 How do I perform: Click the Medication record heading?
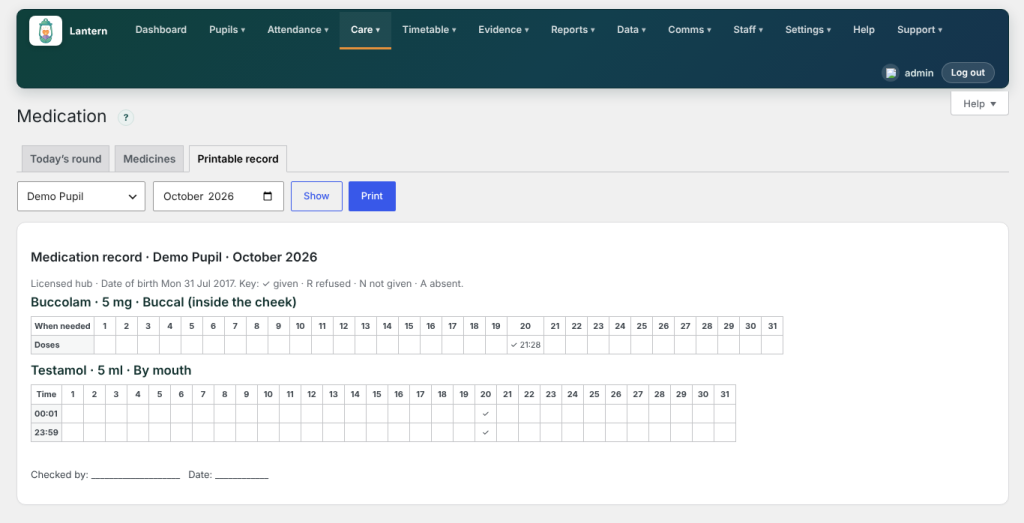tap(174, 257)
